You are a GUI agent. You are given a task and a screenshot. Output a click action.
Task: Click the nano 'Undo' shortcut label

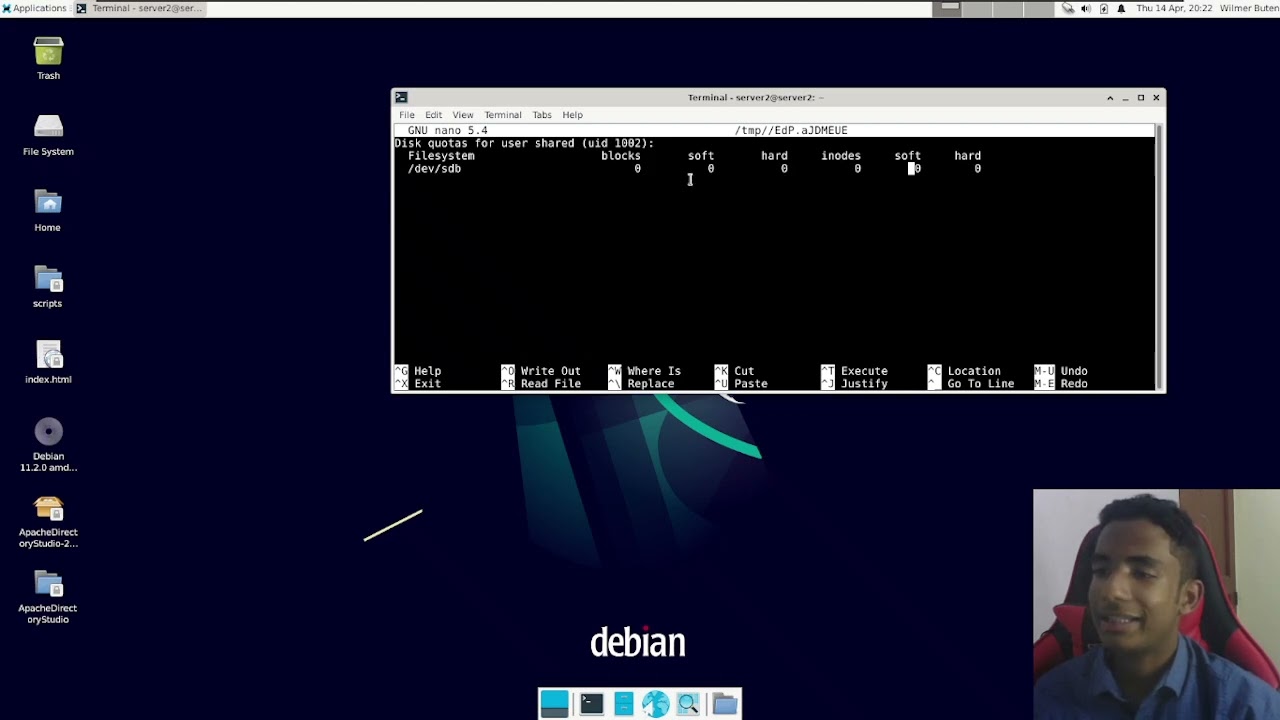1074,371
